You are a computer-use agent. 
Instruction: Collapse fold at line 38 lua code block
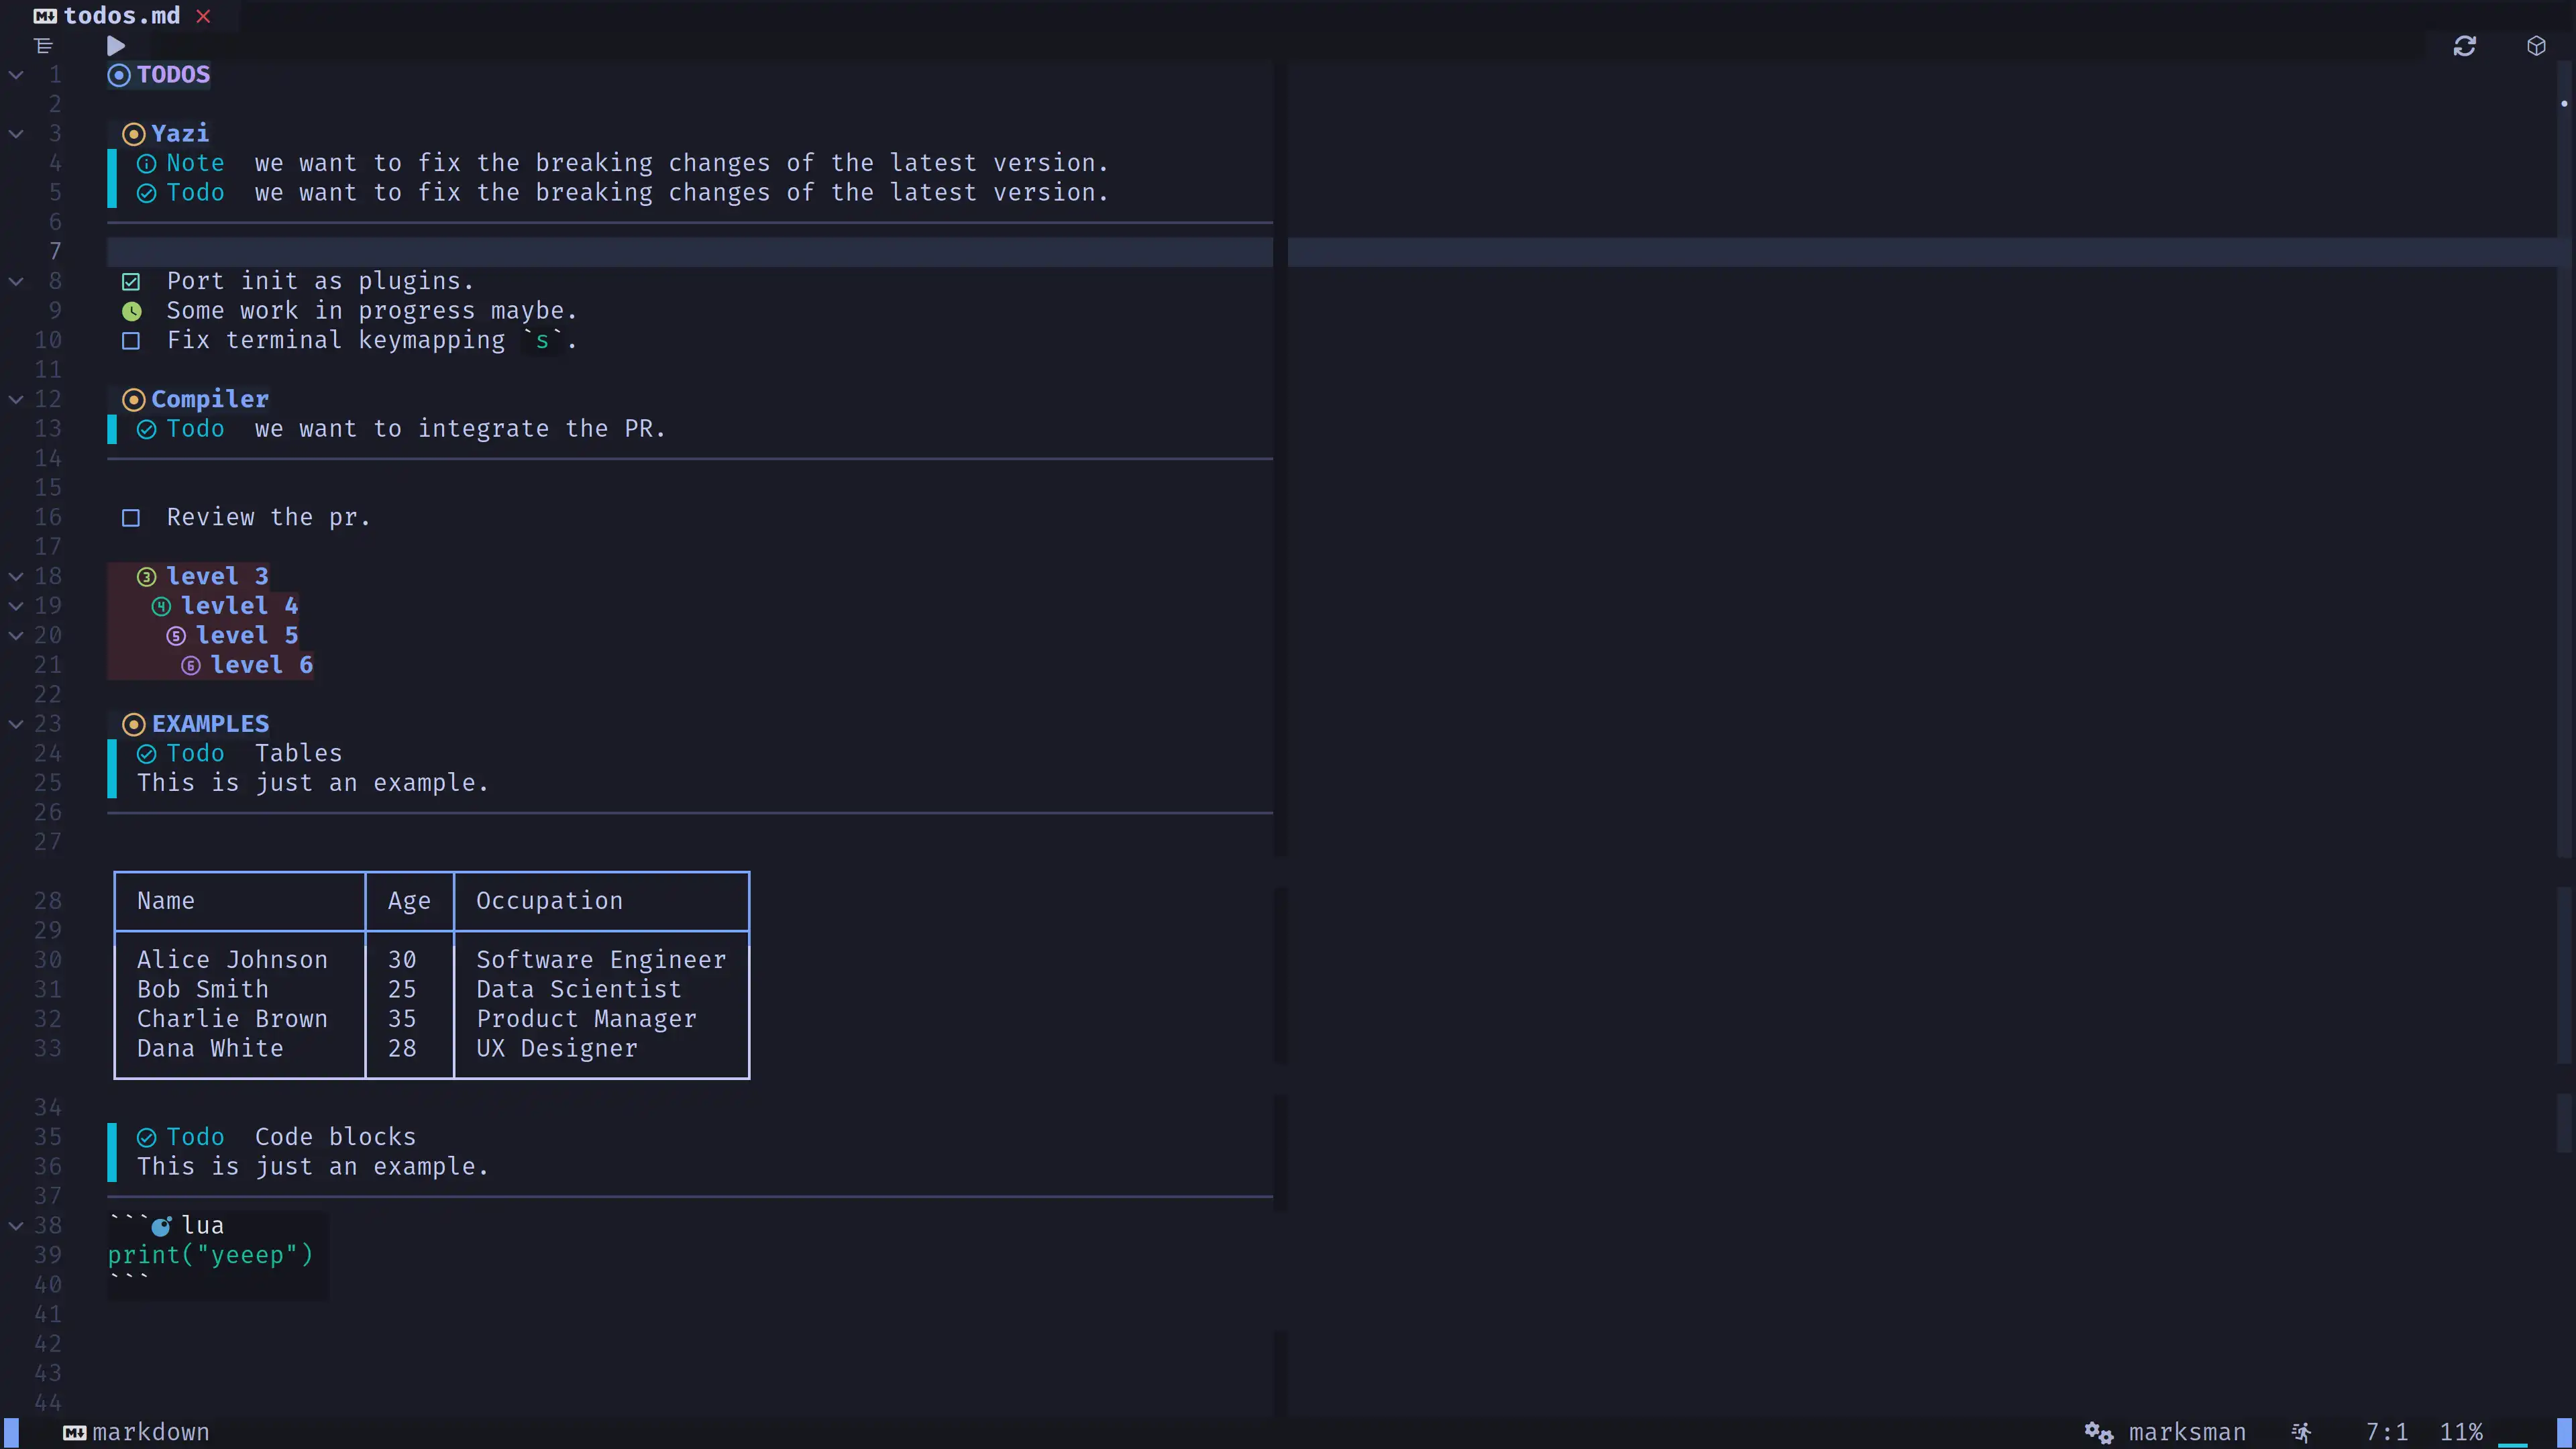coord(16,1226)
